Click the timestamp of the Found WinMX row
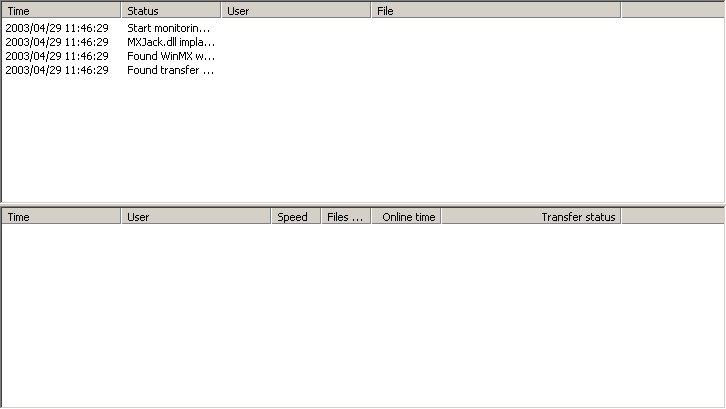 (x=57, y=56)
